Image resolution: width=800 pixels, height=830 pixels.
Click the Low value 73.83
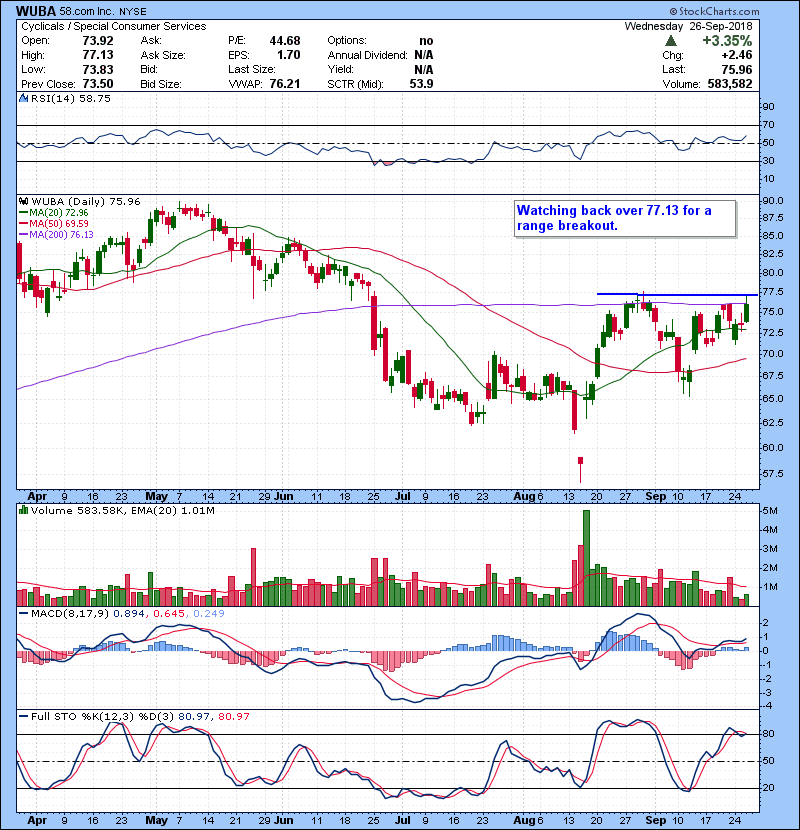pyautogui.click(x=98, y=69)
